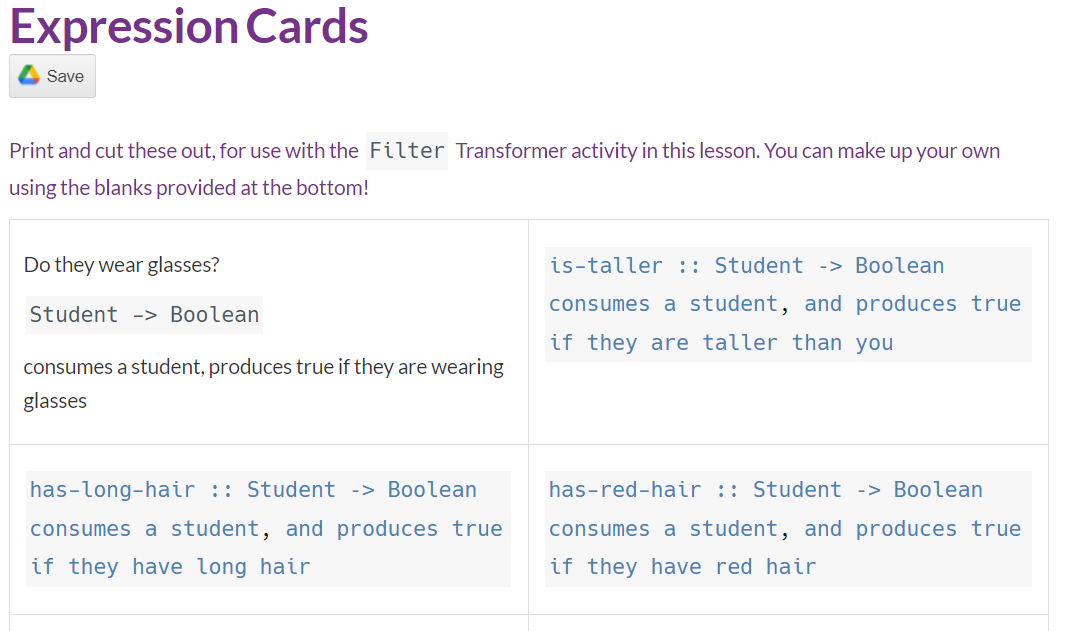This screenshot has width=1090, height=631.
Task: Select the text 'consumes a student, produces true'
Action: [263, 366]
